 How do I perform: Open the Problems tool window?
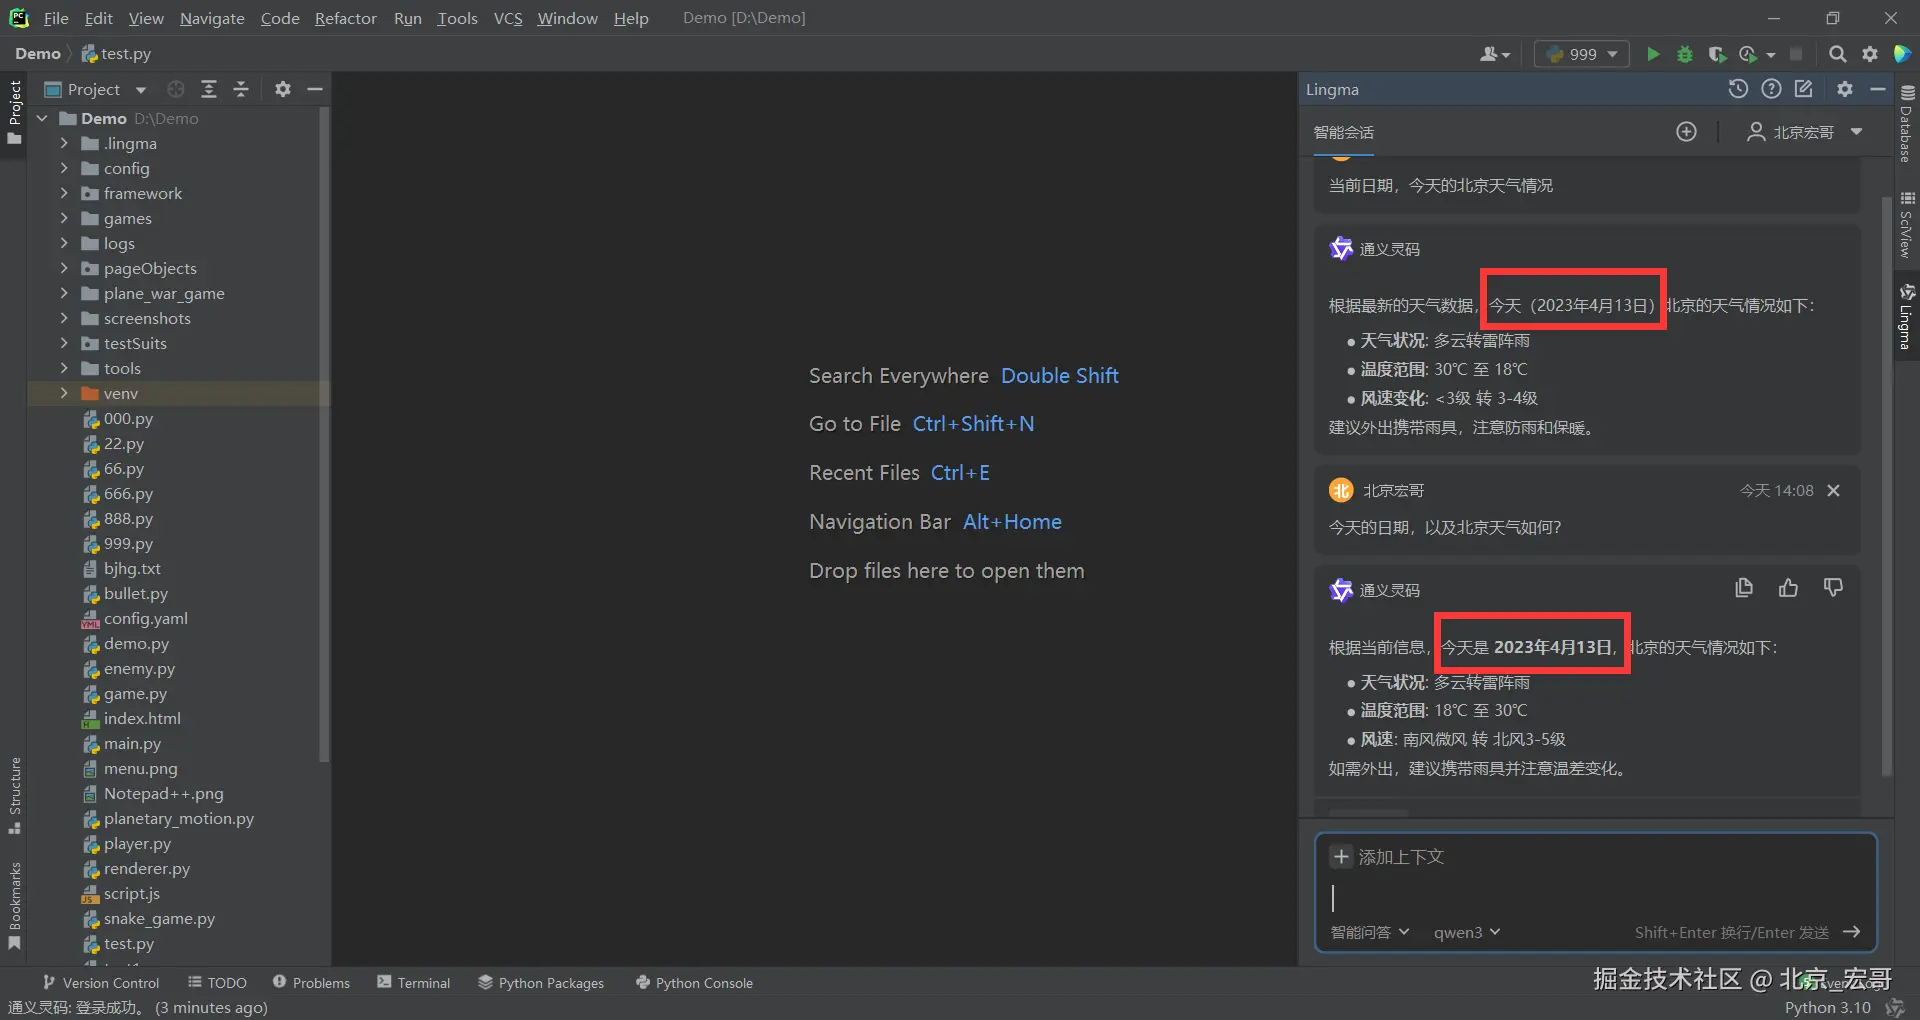pyautogui.click(x=311, y=983)
